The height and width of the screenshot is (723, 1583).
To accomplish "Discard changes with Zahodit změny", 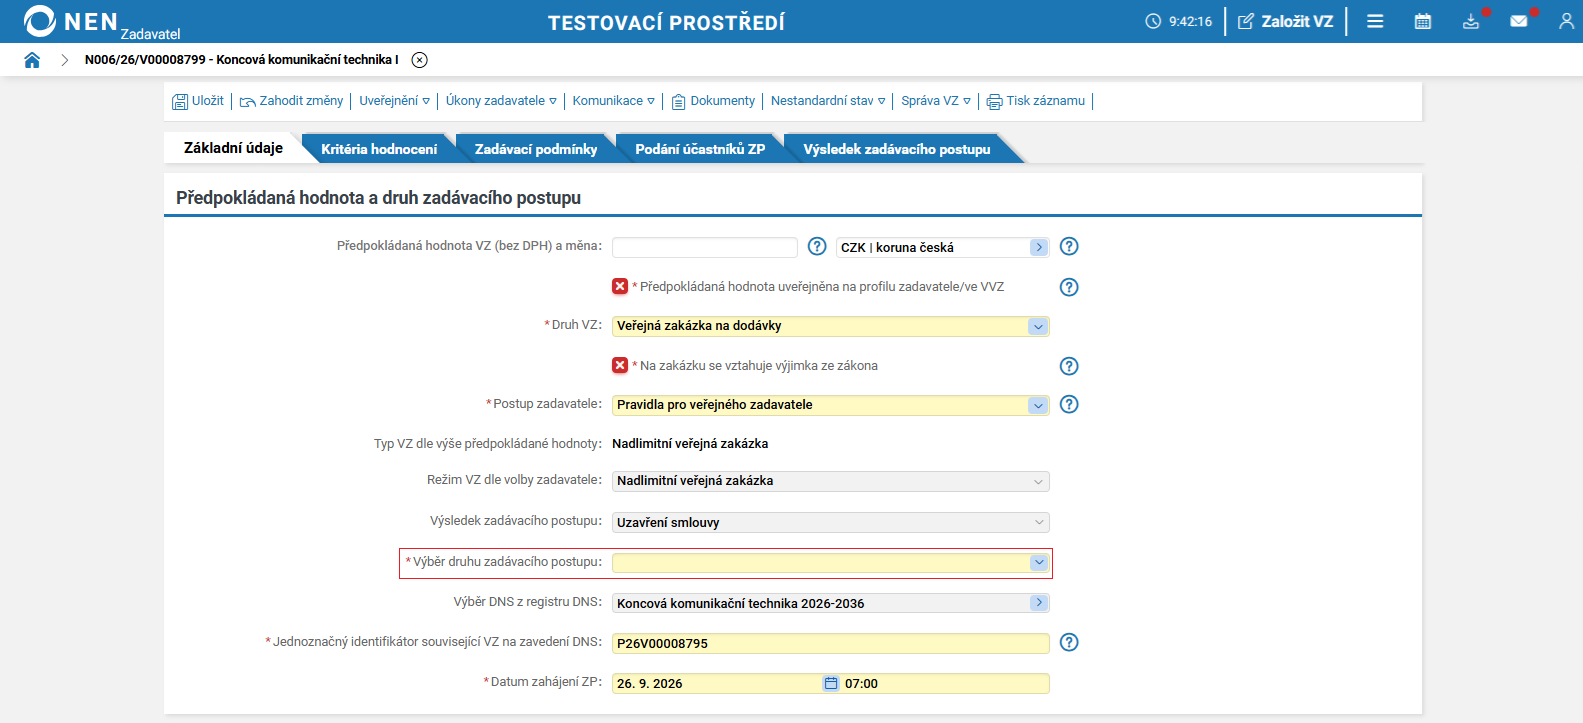I will (291, 101).
